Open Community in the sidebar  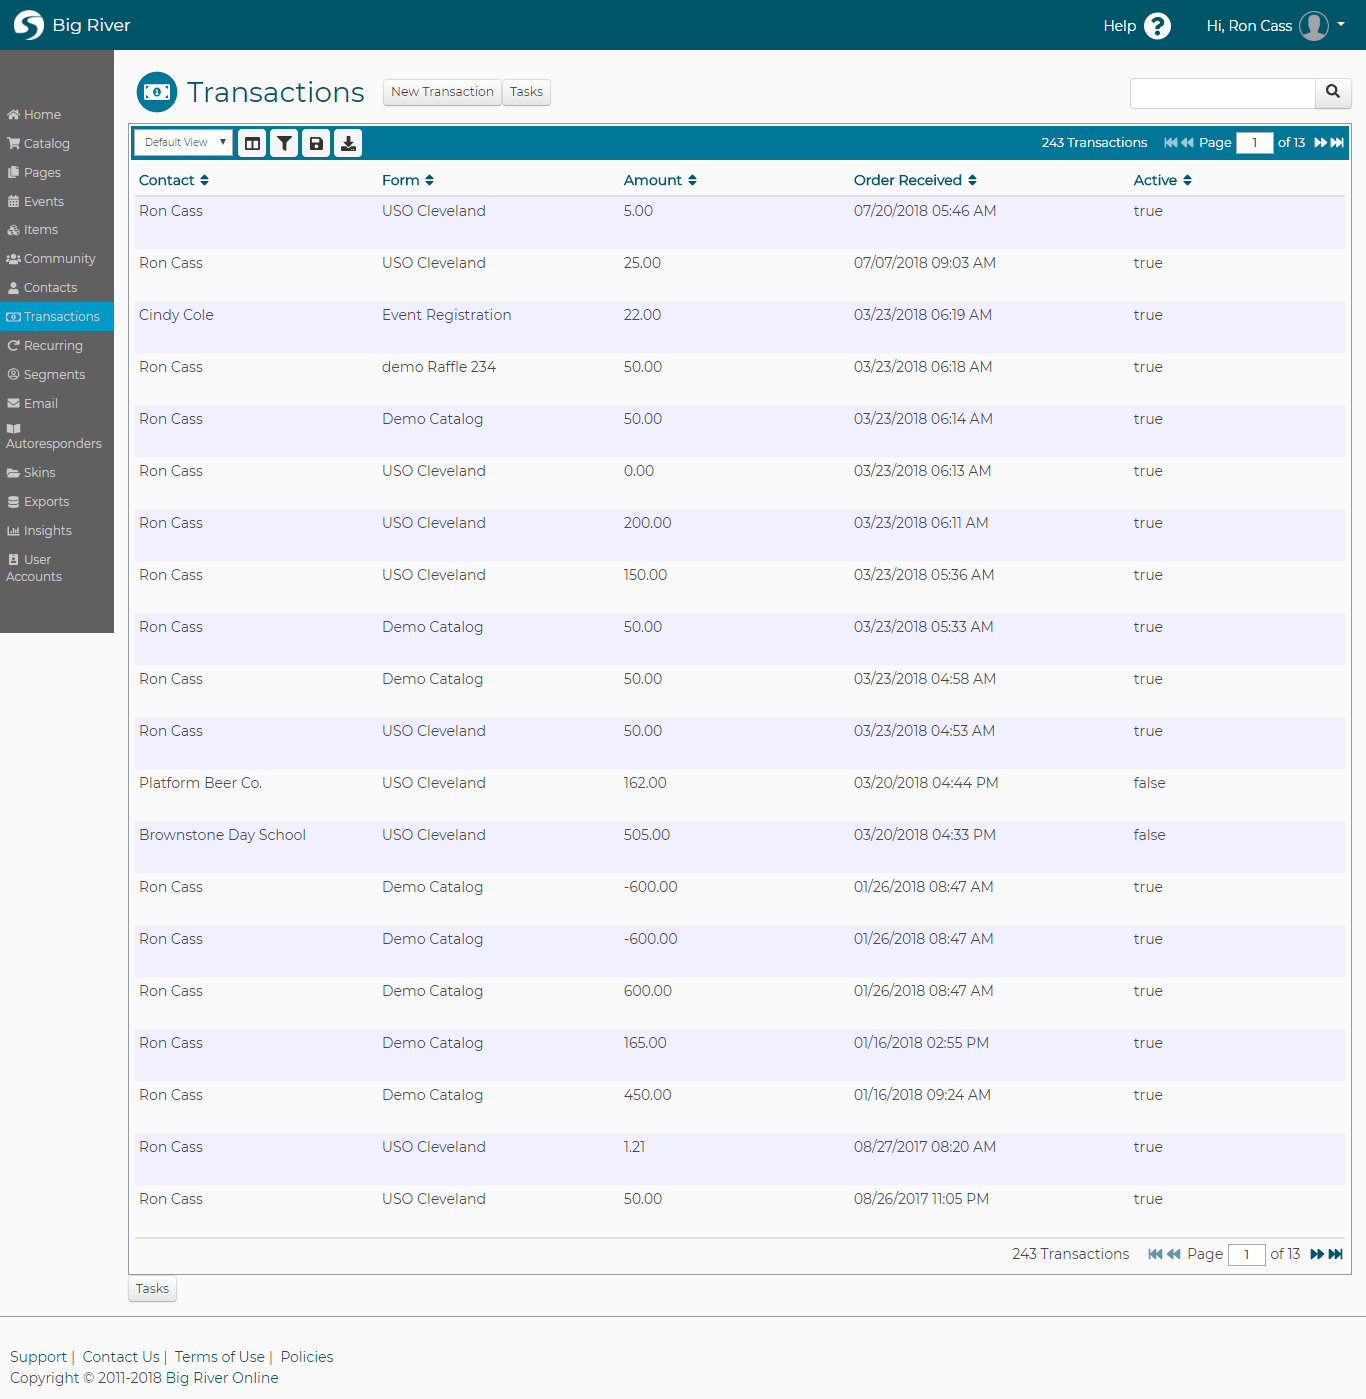(x=57, y=259)
